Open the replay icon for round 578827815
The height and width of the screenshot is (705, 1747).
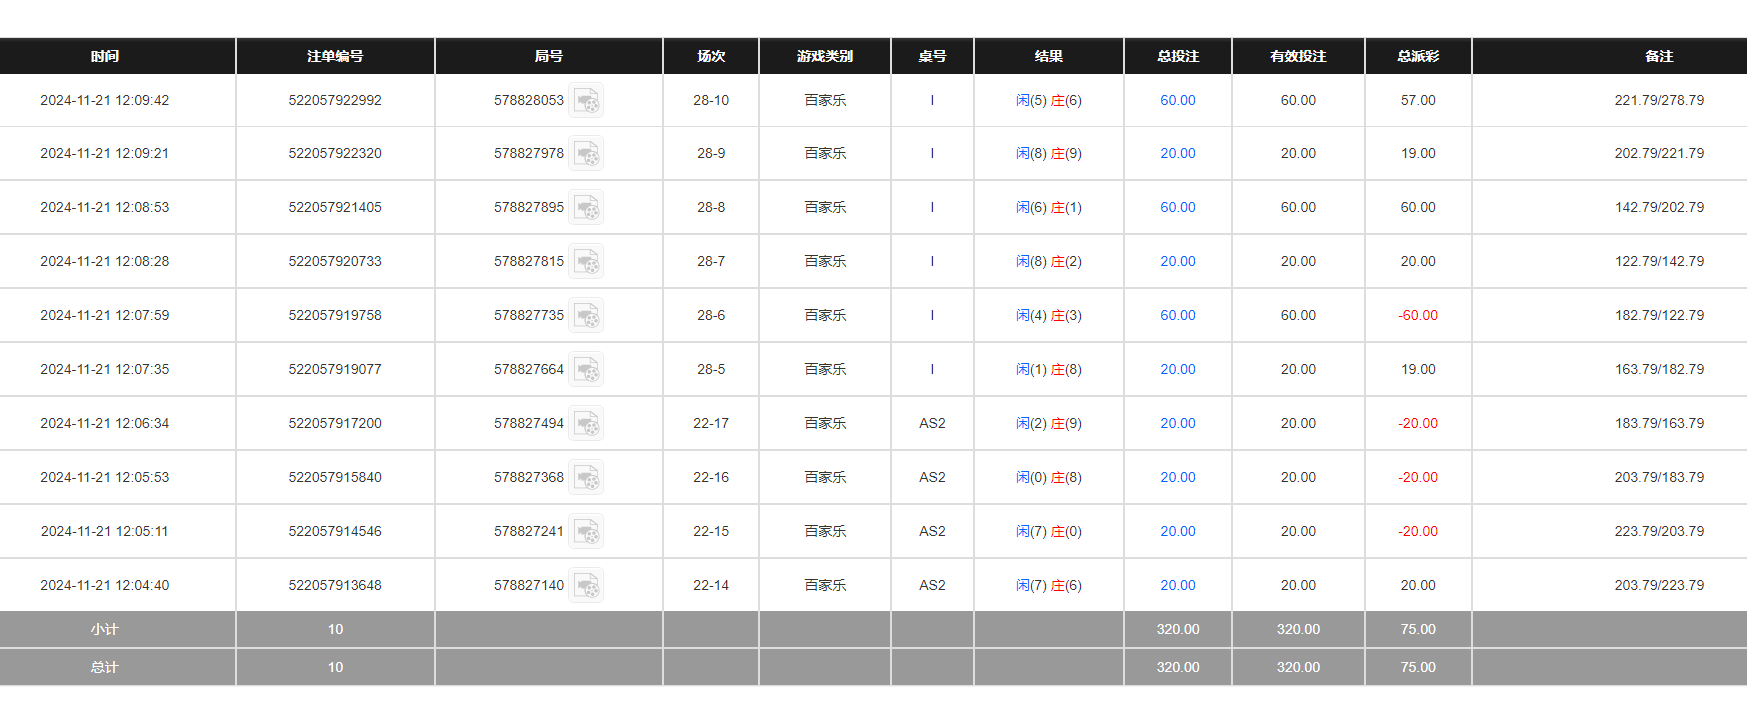tap(586, 262)
